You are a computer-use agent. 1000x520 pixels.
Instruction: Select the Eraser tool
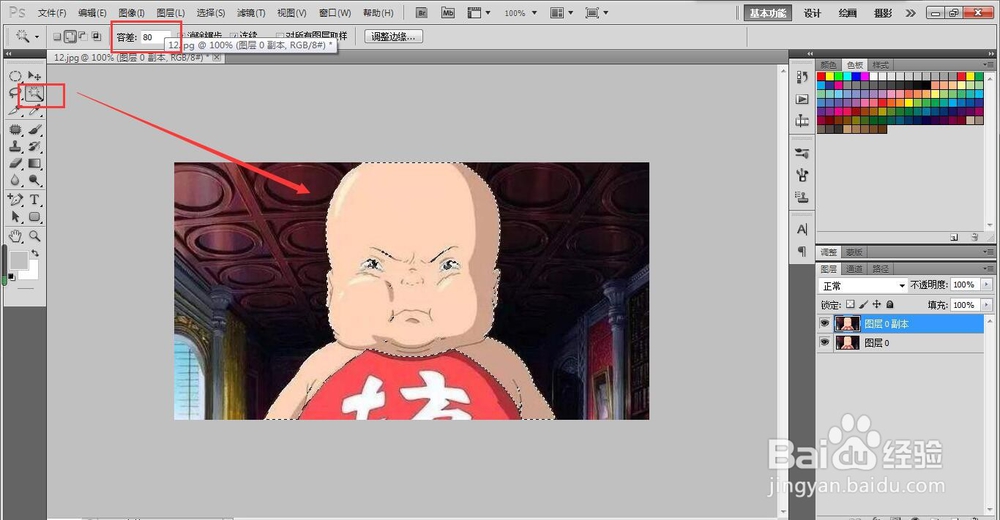(x=15, y=163)
